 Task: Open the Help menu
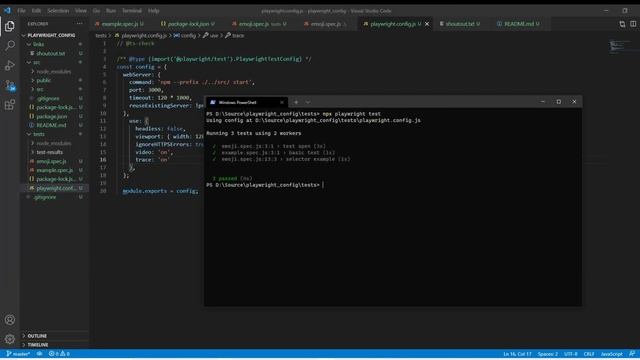pos(154,11)
